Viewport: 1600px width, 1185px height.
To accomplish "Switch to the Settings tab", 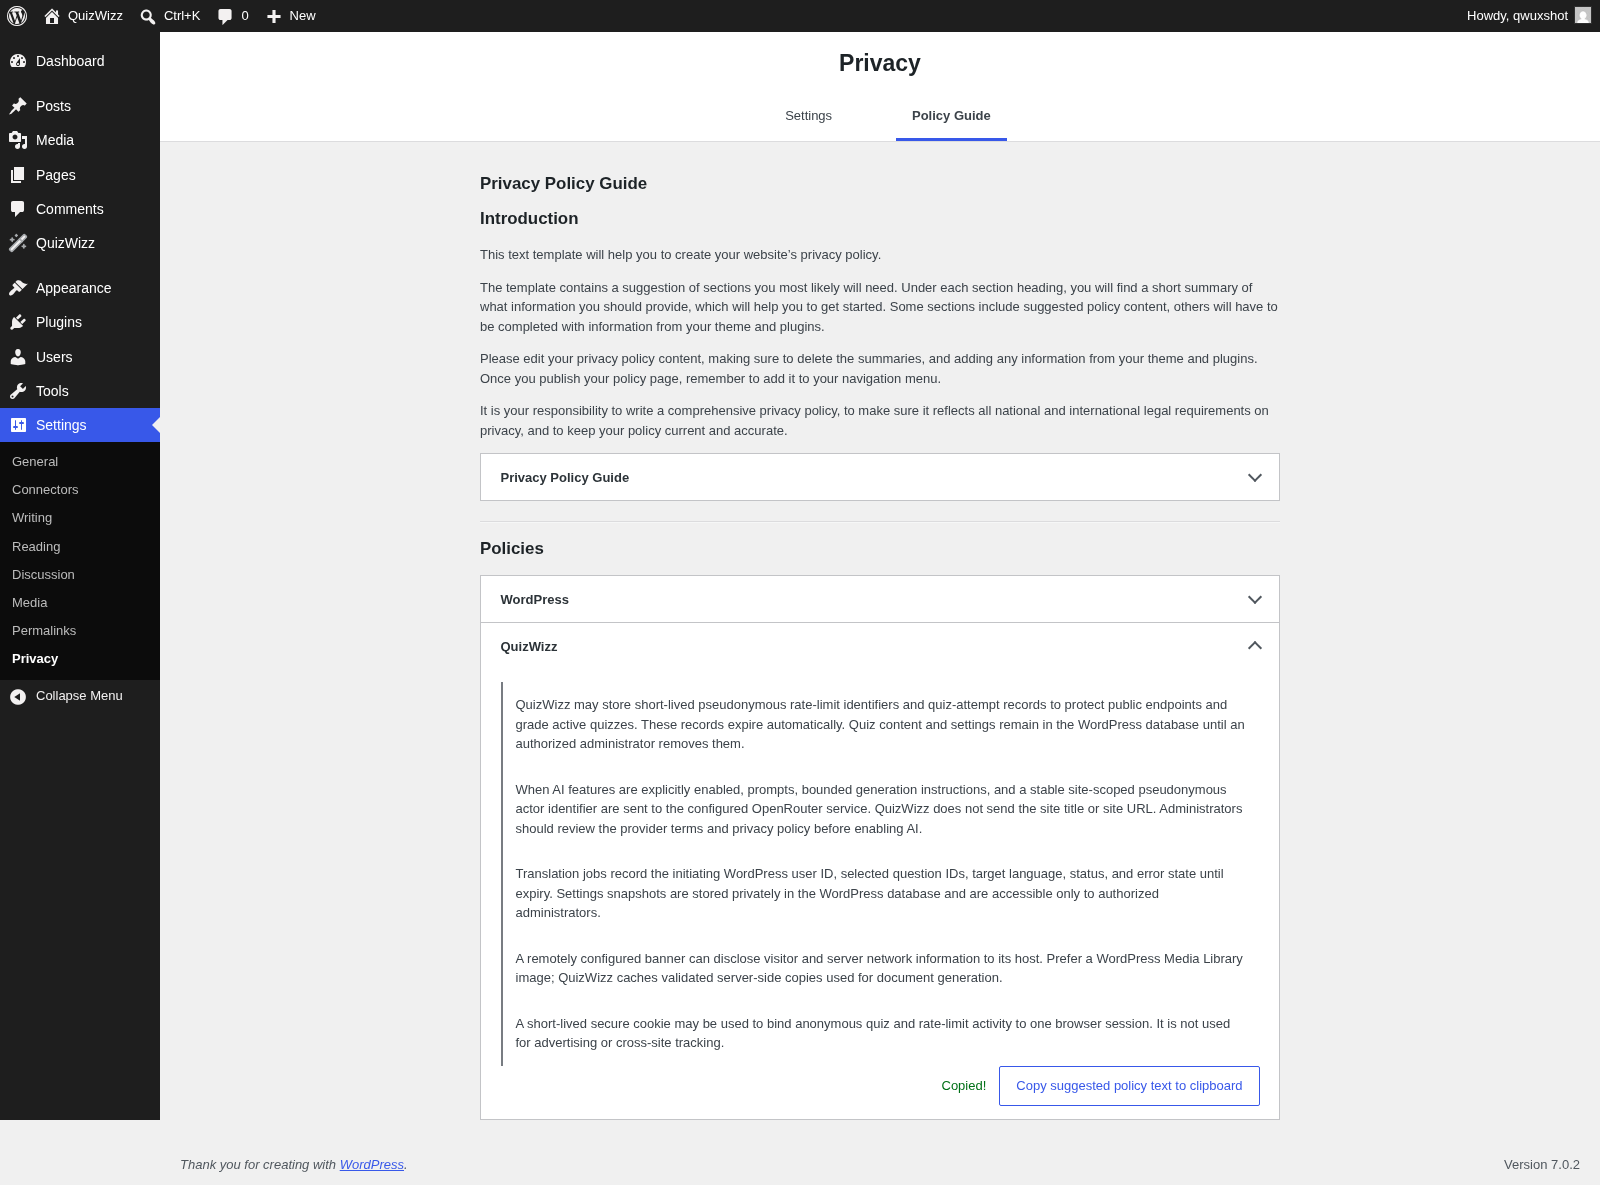I will [808, 116].
